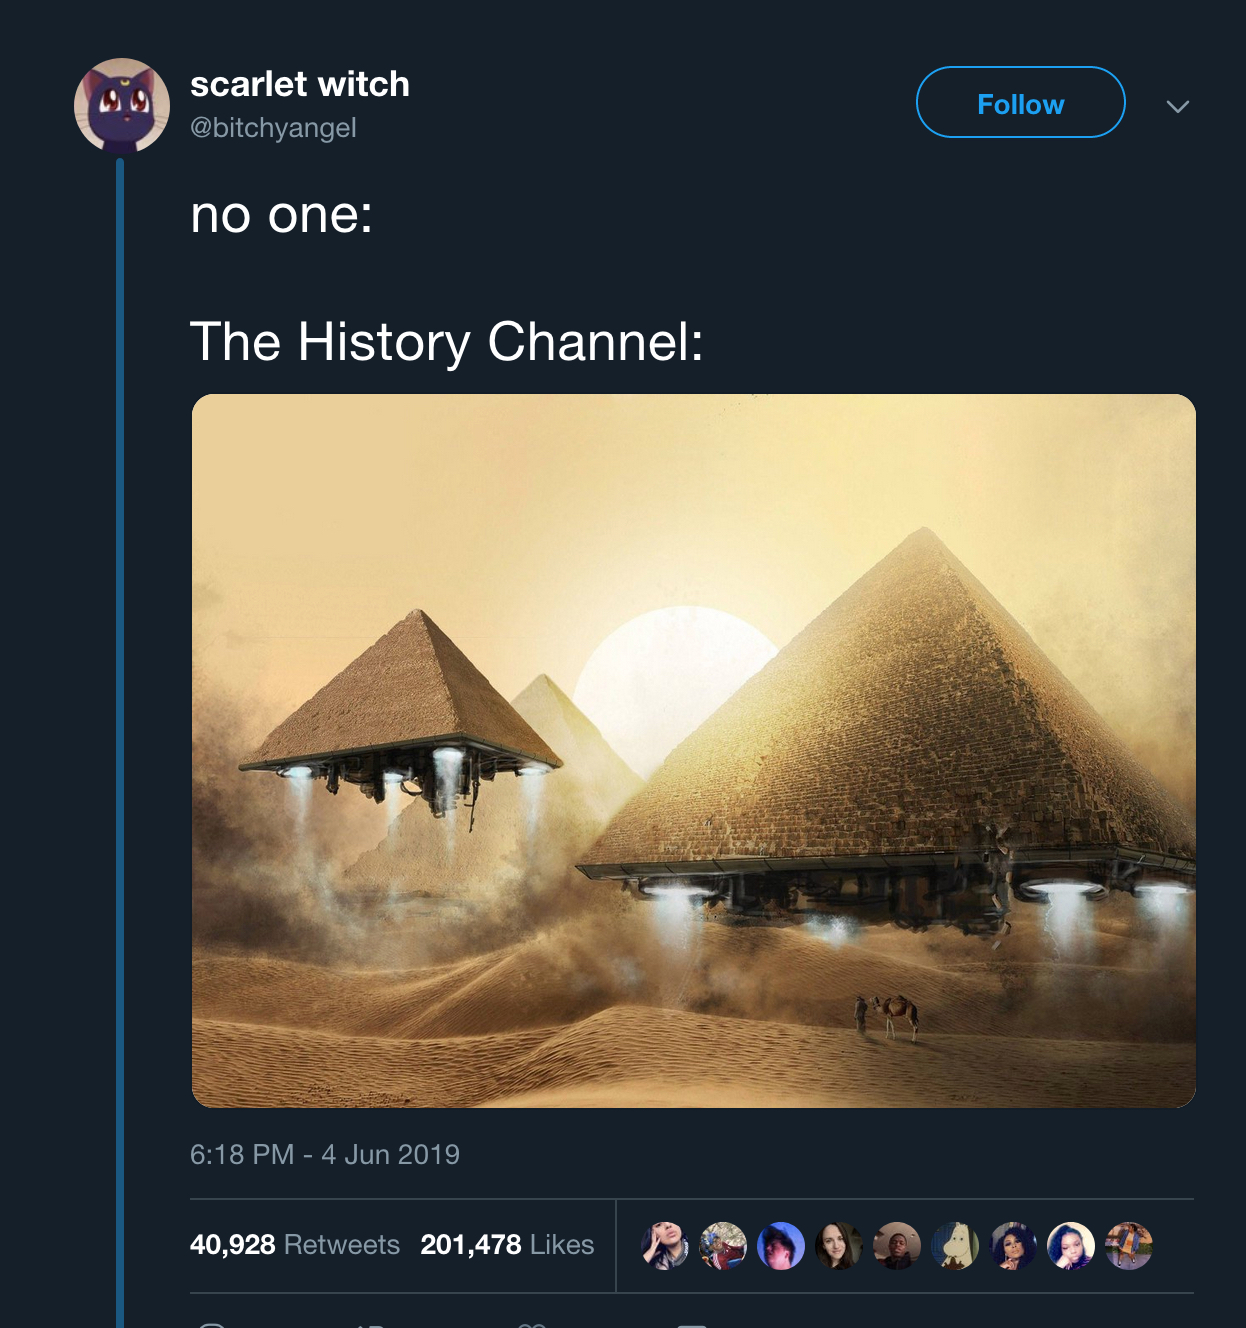
Task: Open the first liker avatar beside Likes count
Action: tap(665, 1246)
